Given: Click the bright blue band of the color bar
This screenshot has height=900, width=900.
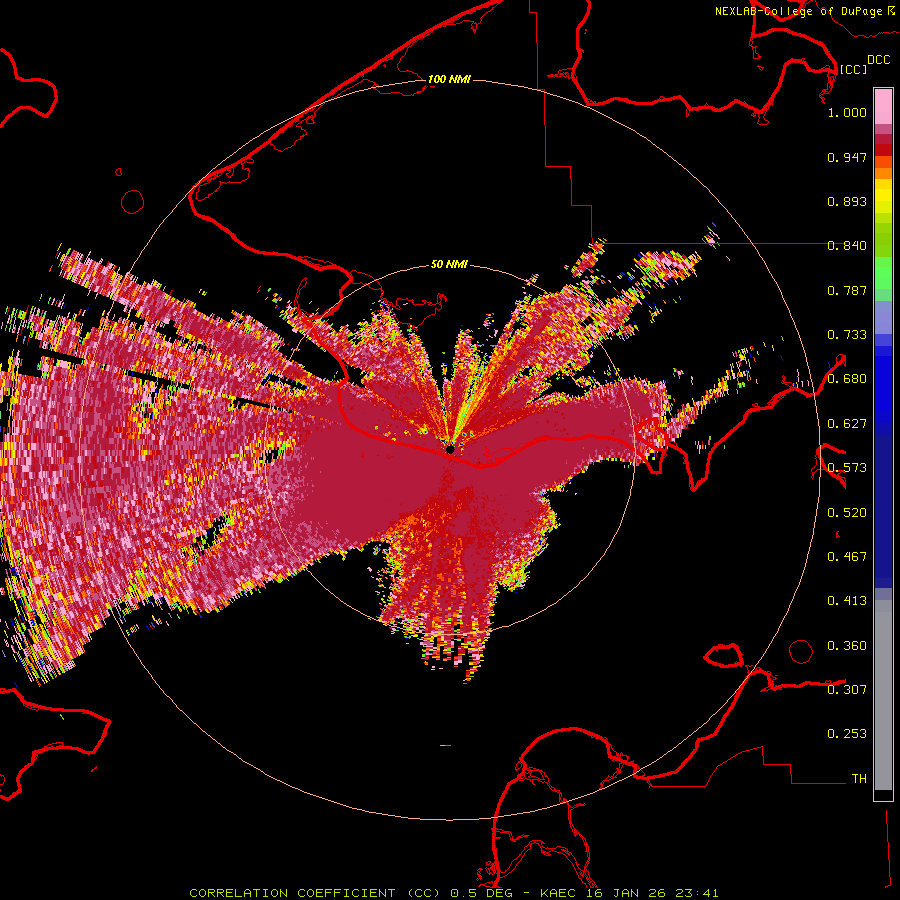Looking at the screenshot, I should tap(883, 385).
